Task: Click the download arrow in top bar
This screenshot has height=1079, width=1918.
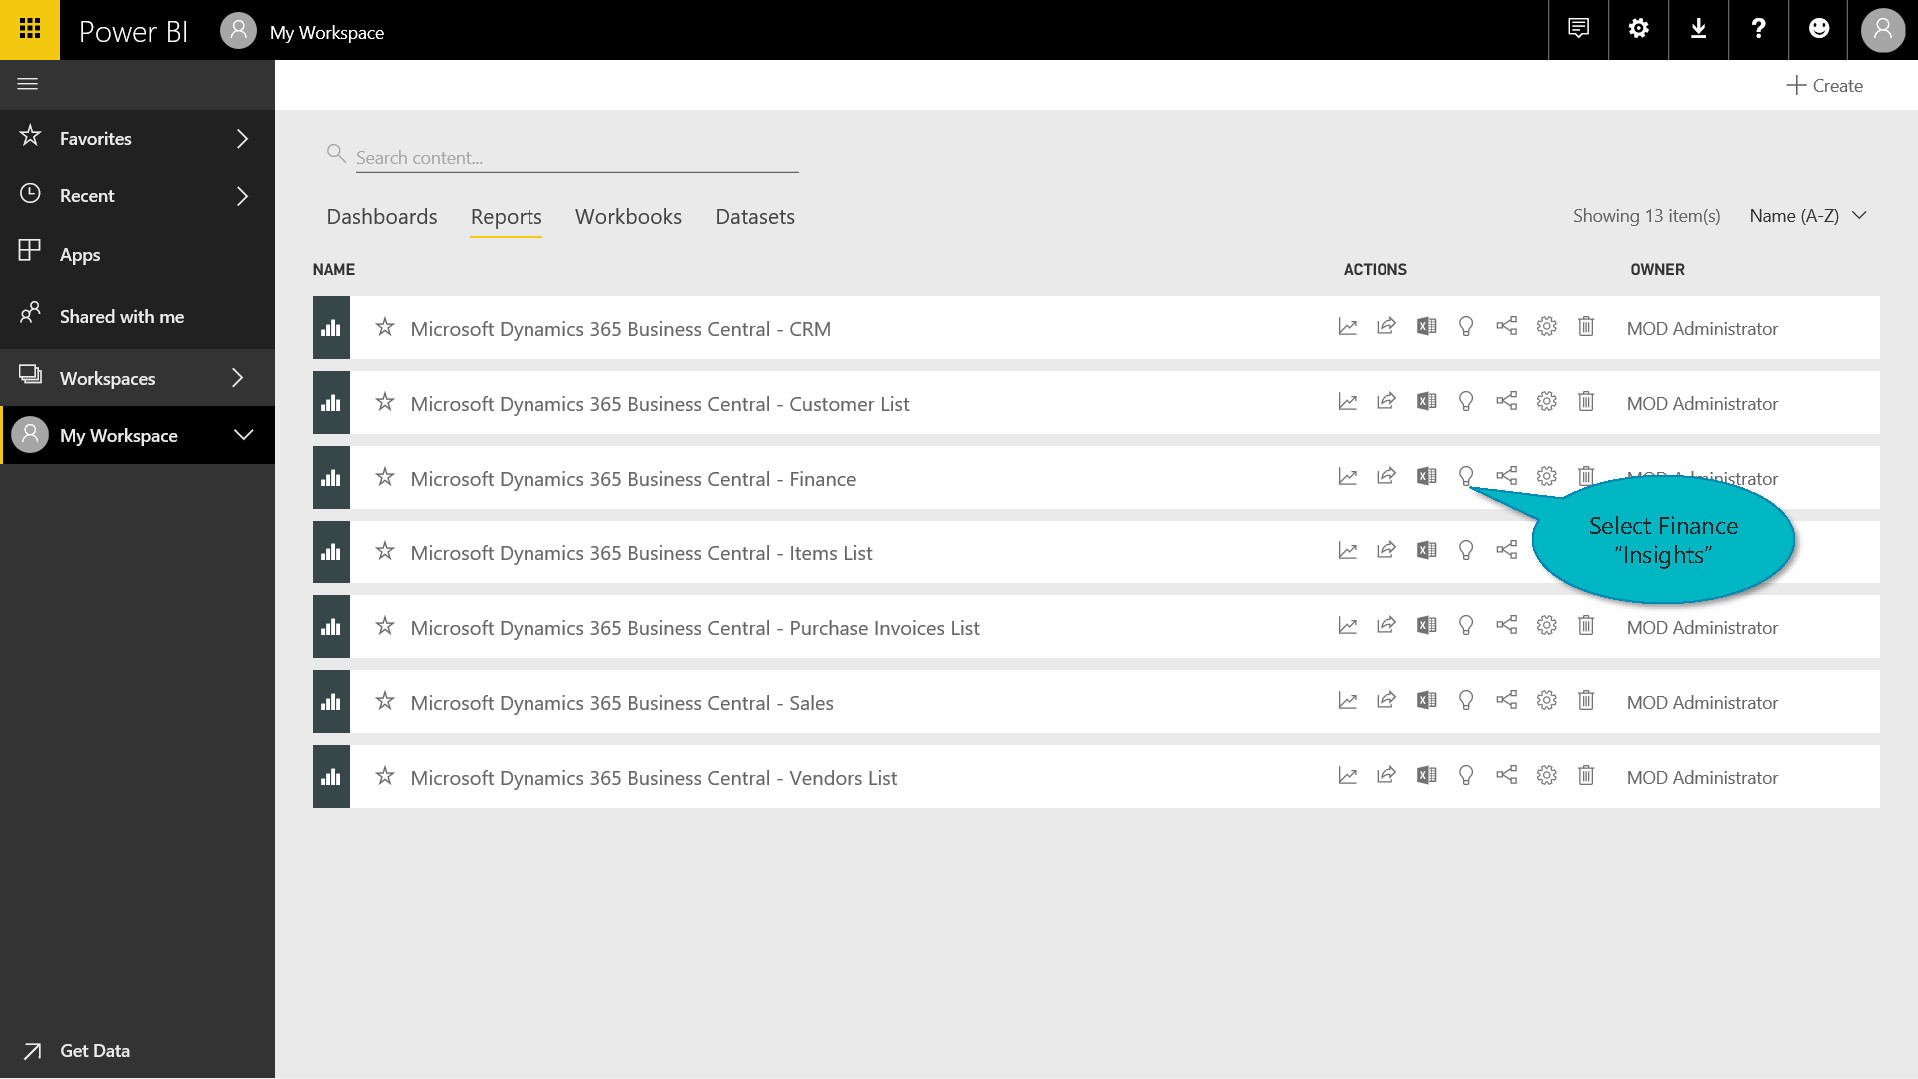Action: (x=1698, y=30)
